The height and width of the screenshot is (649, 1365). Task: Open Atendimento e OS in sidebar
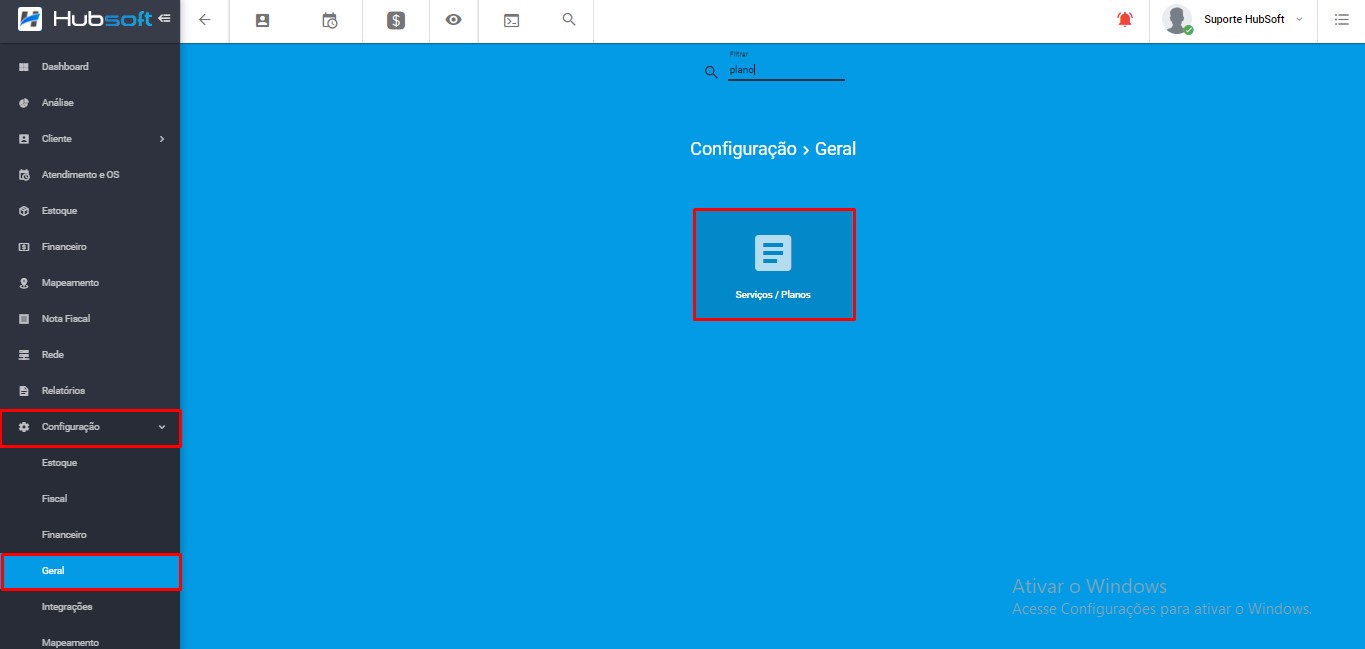(x=80, y=175)
